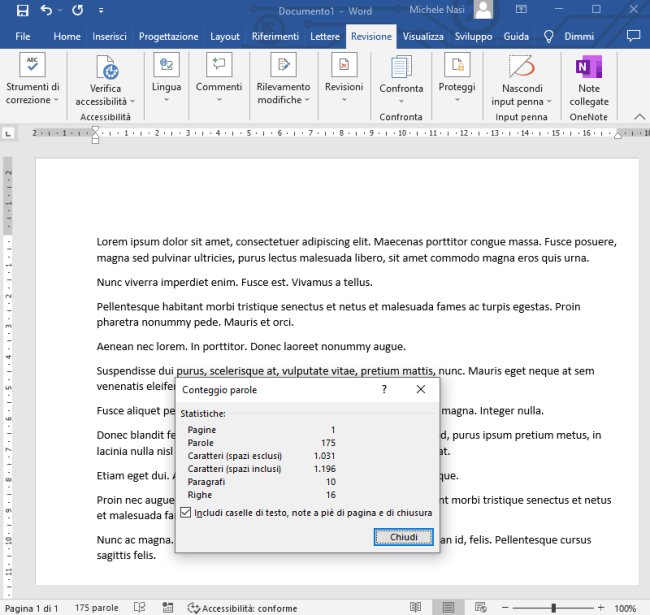
Task: Click the tab selector at ruler corner
Action: pos(8,133)
